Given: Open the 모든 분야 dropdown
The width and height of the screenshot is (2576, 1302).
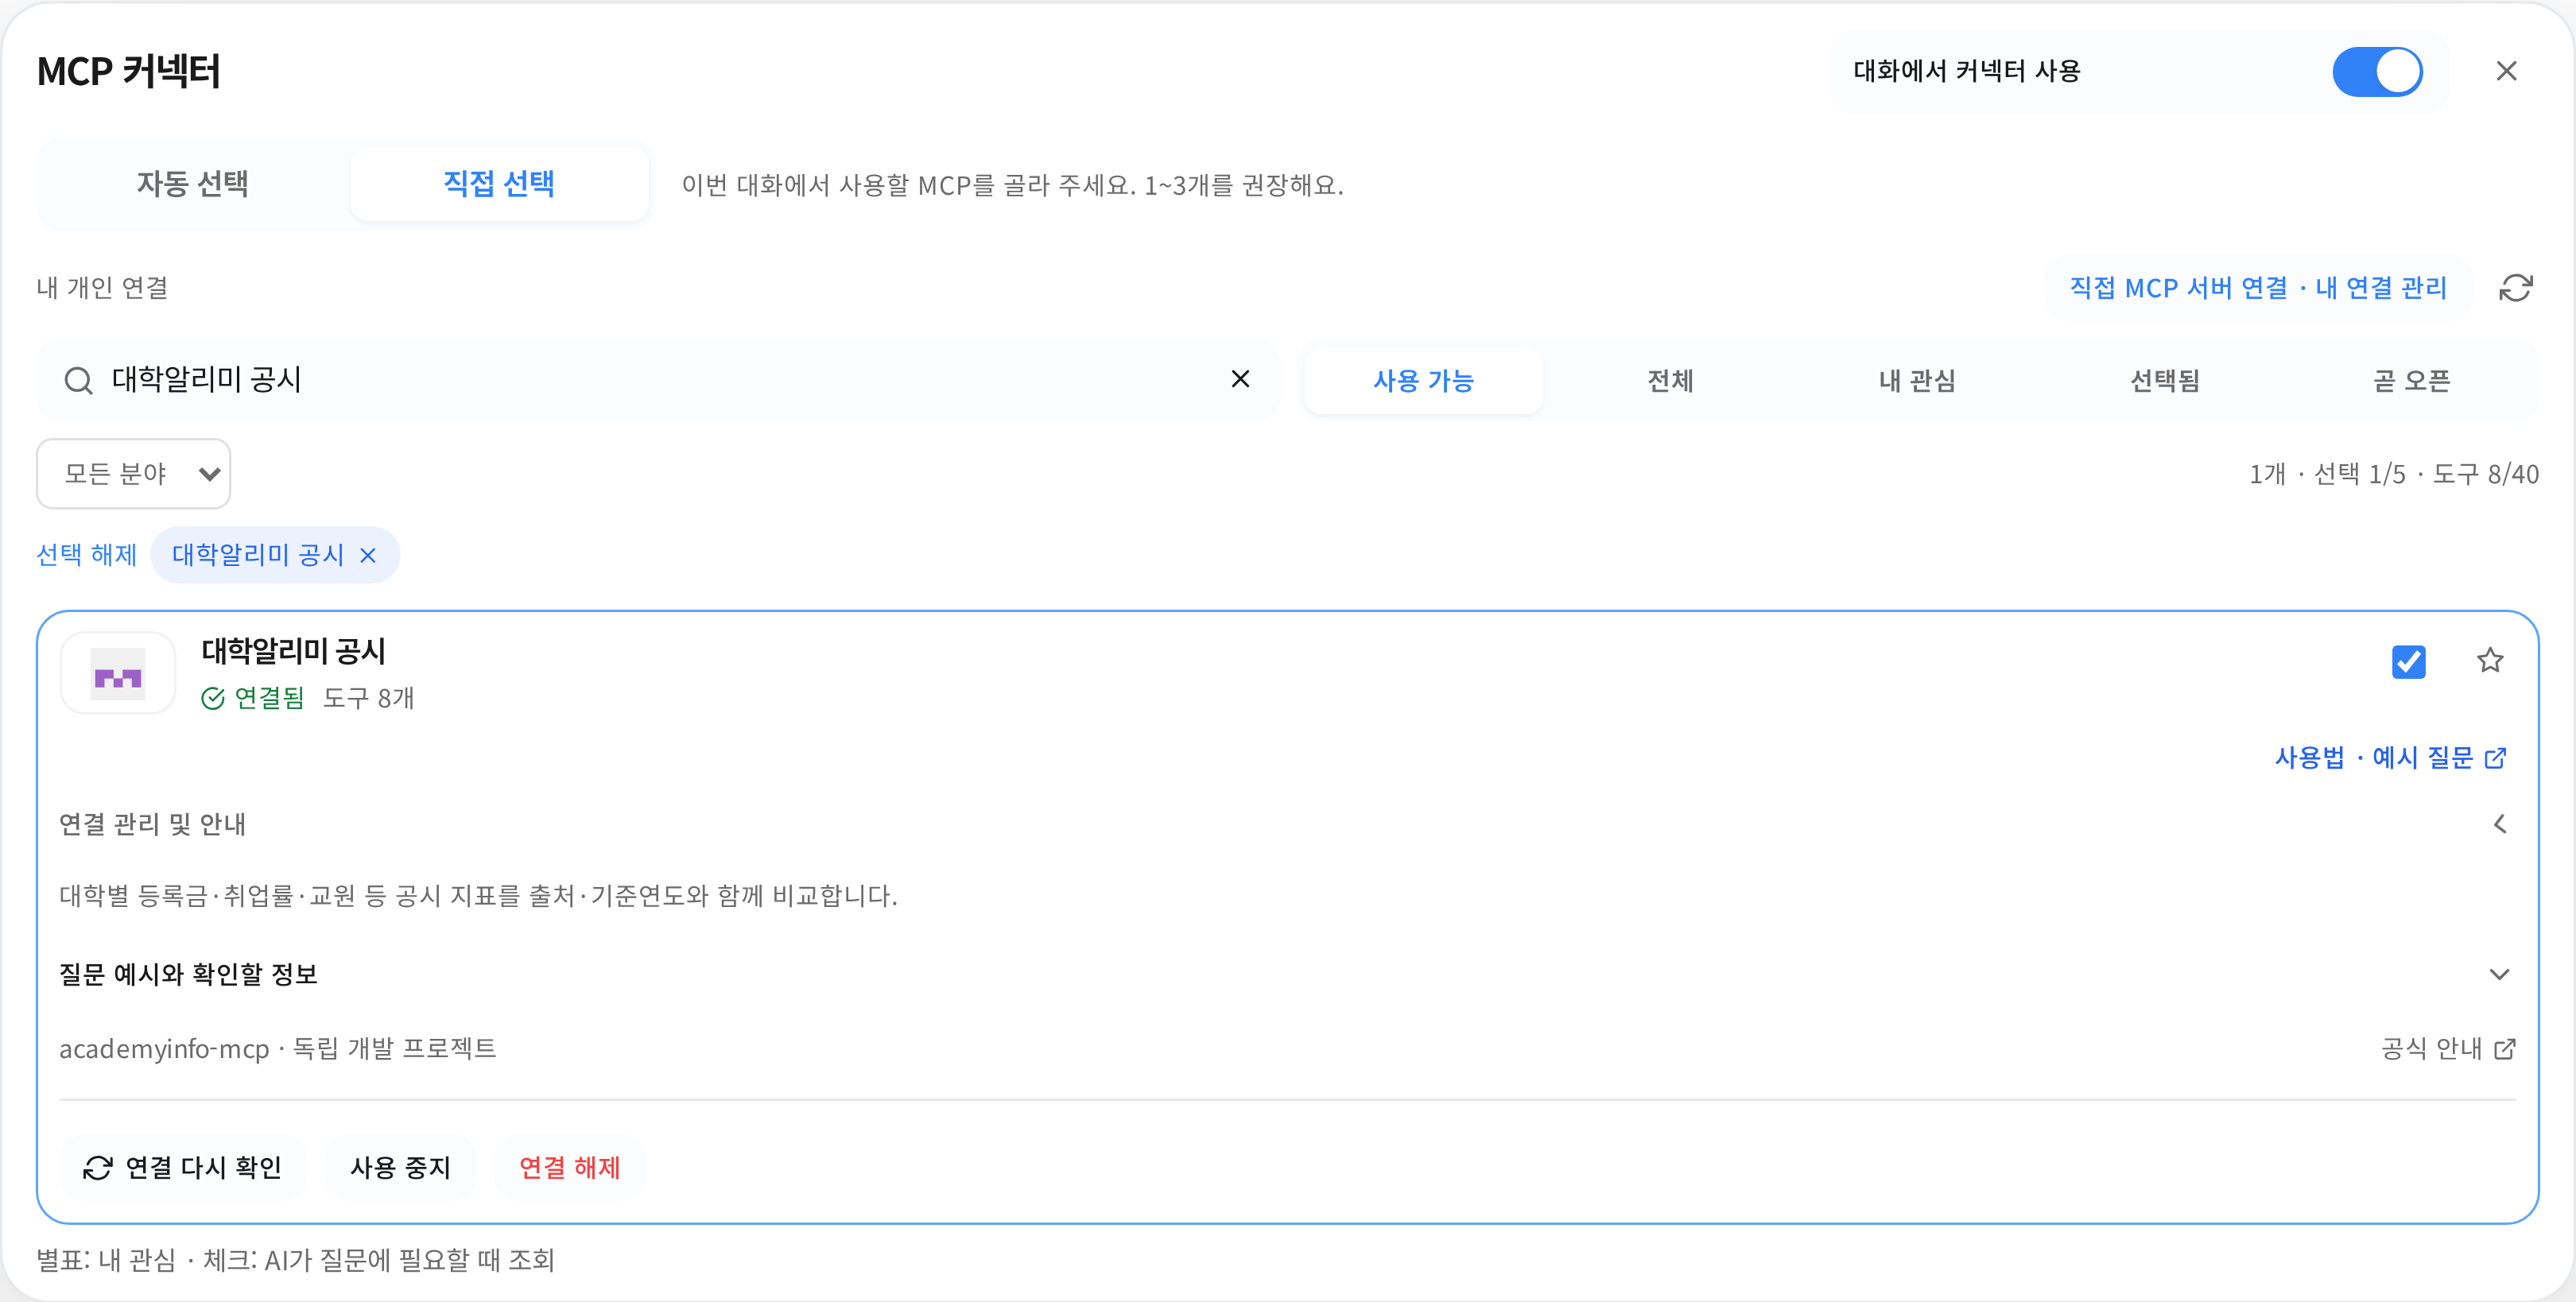Looking at the screenshot, I should 134,474.
